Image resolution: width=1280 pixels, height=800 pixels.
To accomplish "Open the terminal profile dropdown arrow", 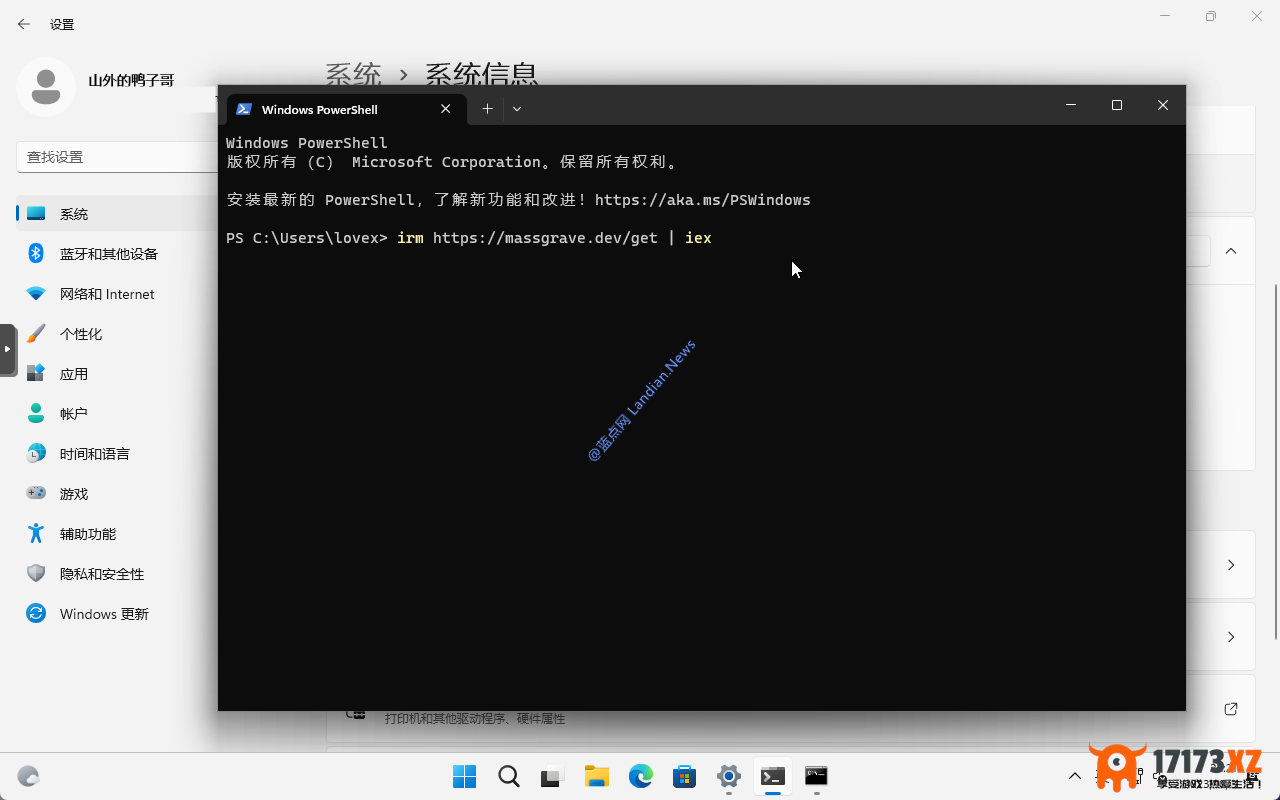I will click(x=517, y=109).
